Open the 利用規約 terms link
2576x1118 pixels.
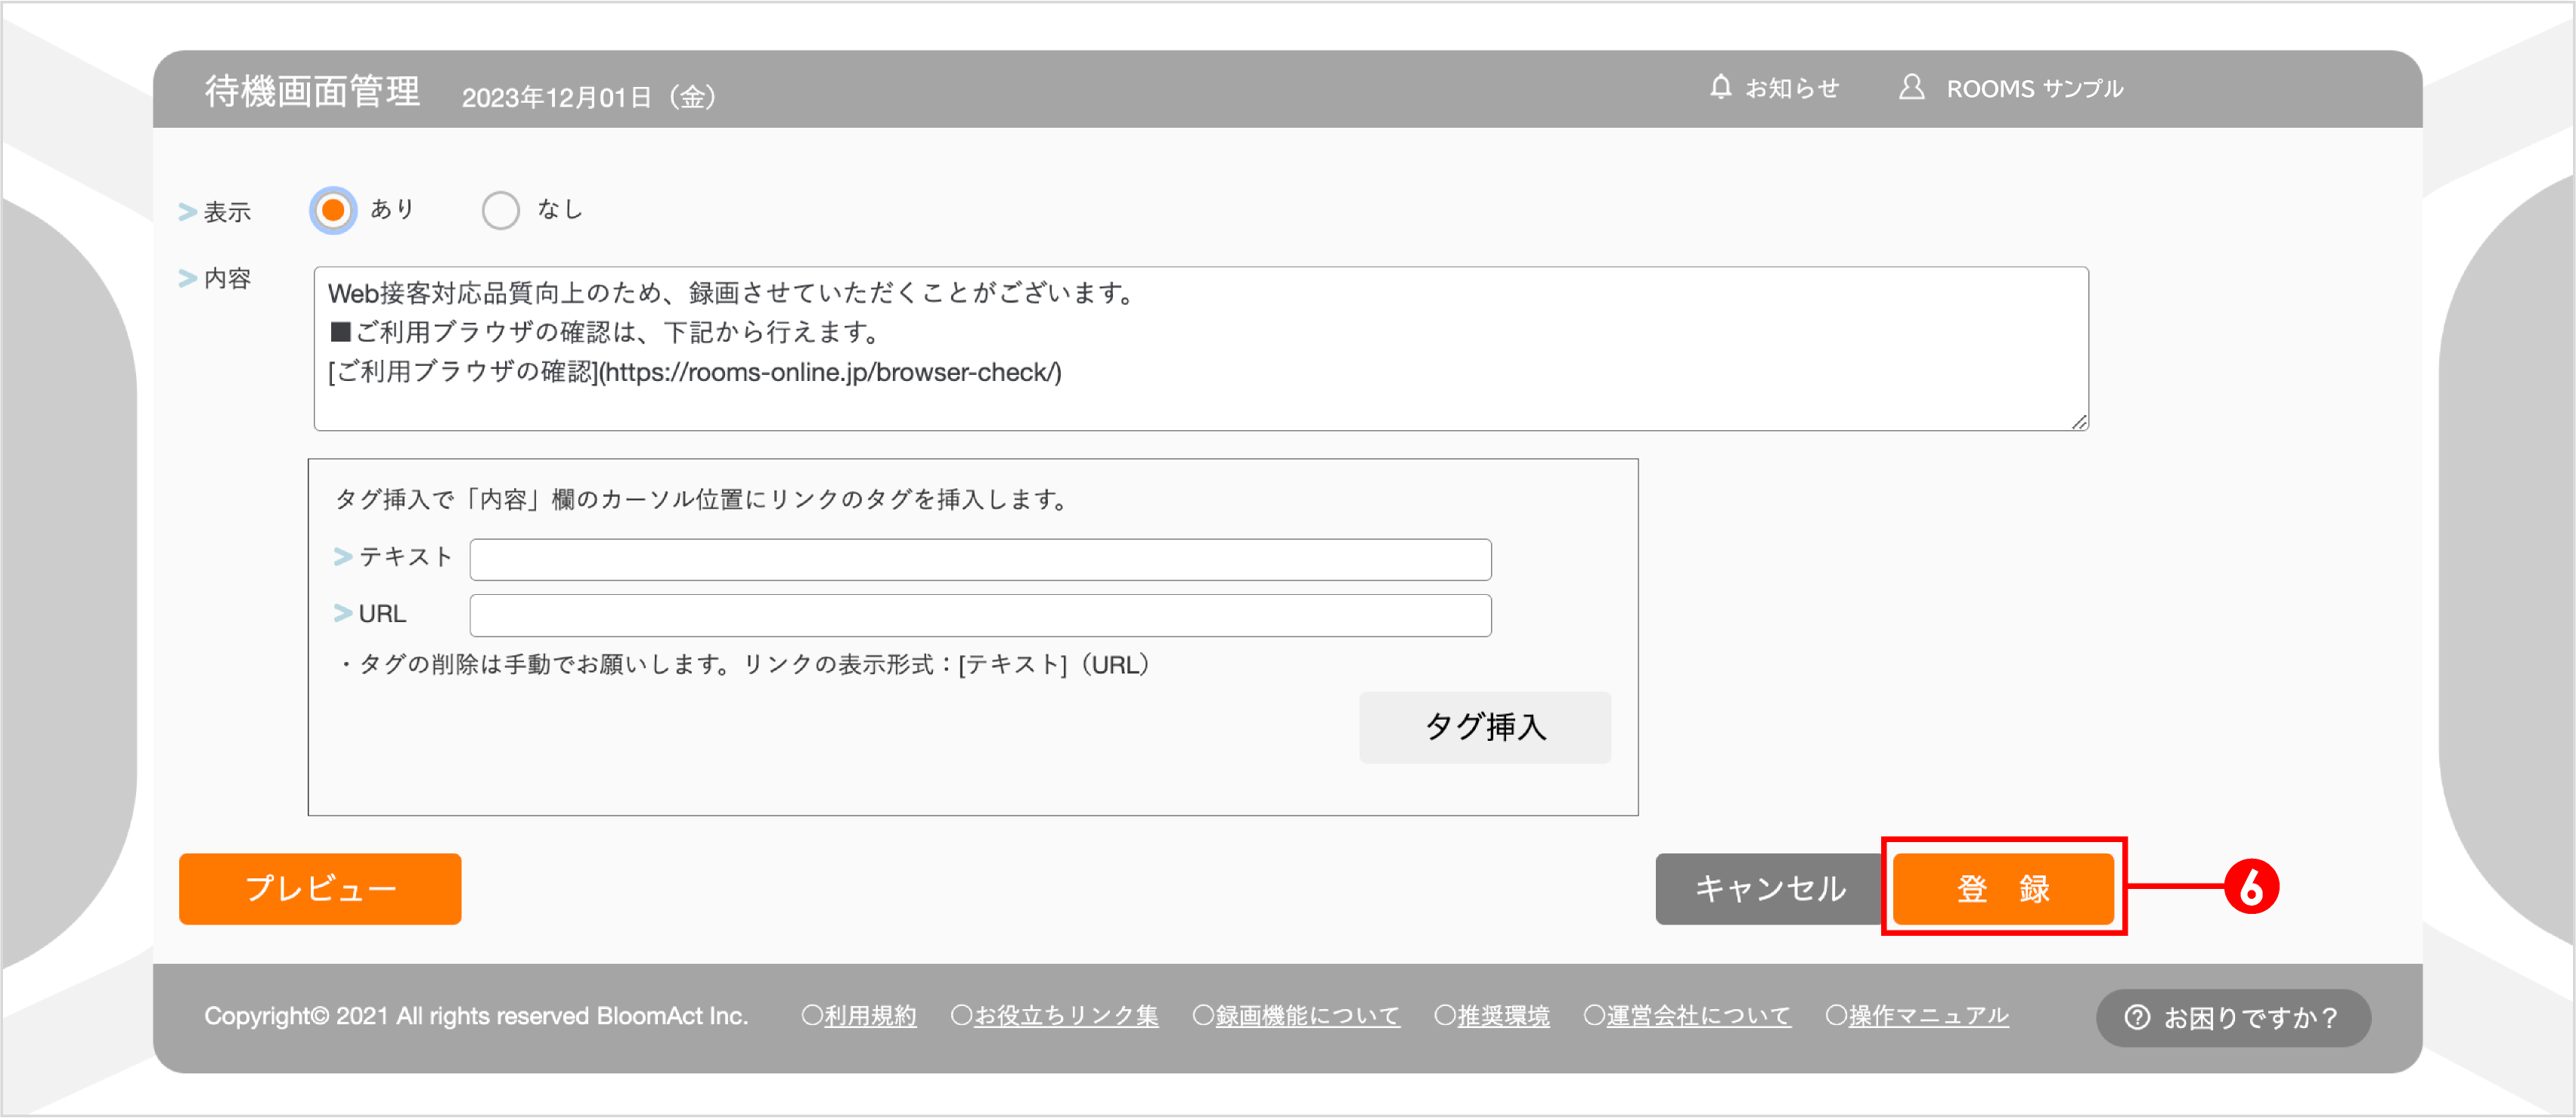click(x=869, y=1016)
